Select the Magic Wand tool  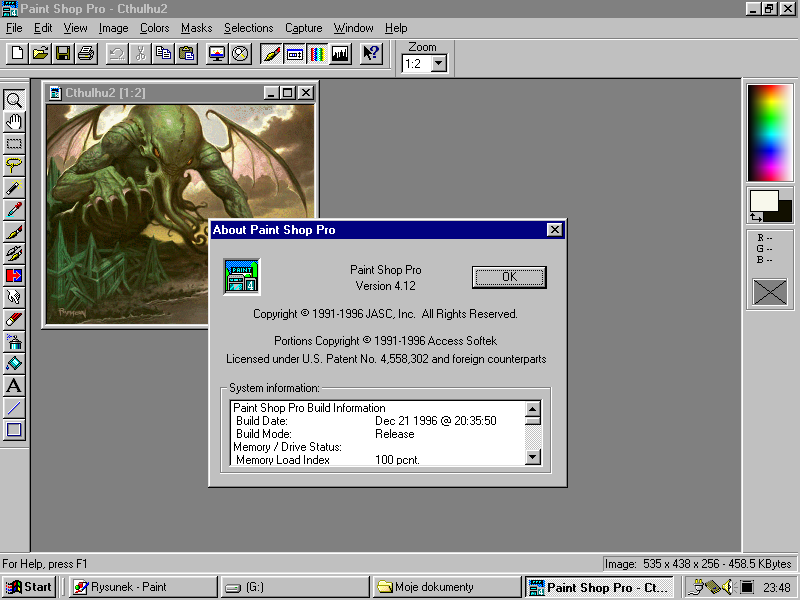pyautogui.click(x=14, y=188)
